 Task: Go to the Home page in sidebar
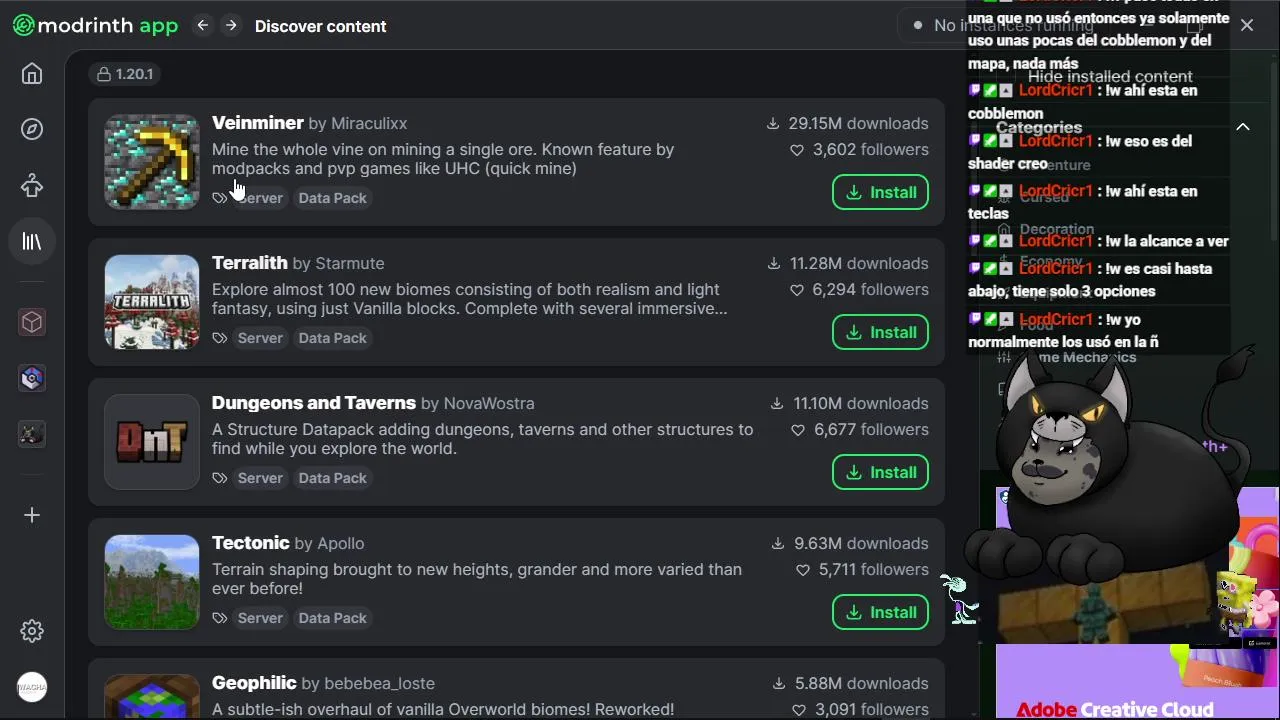tap(32, 74)
